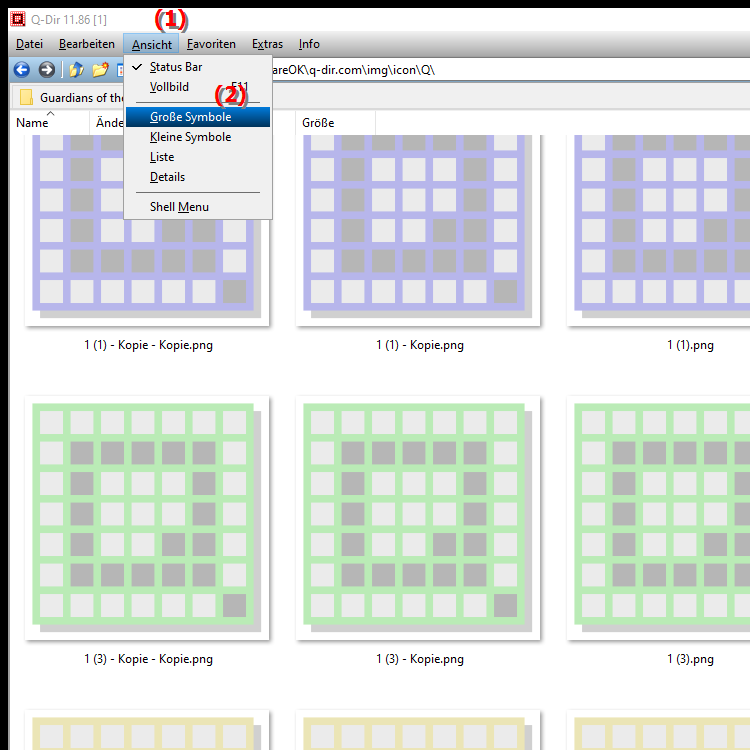Click file name 1 (3) - Kopie - Kopie.png
This screenshot has height=750, width=750.
click(148, 659)
